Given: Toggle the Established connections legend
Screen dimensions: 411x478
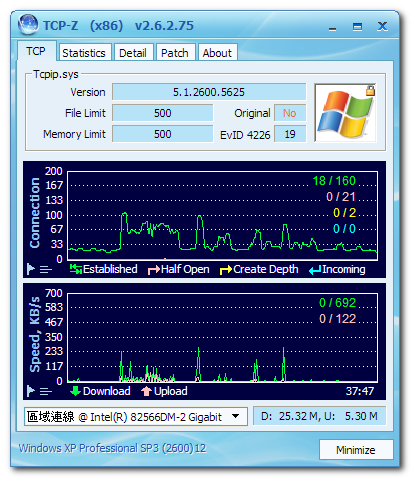Looking at the screenshot, I should coord(104,269).
